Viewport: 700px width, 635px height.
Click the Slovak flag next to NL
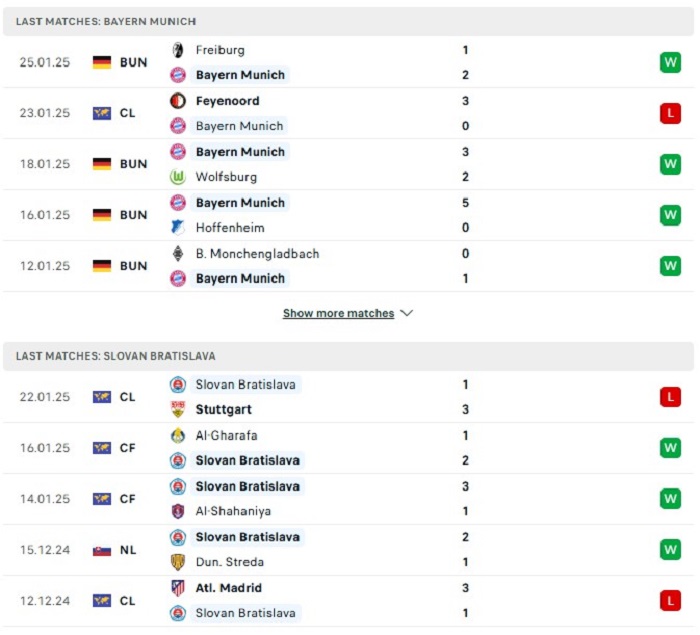[x=102, y=550]
